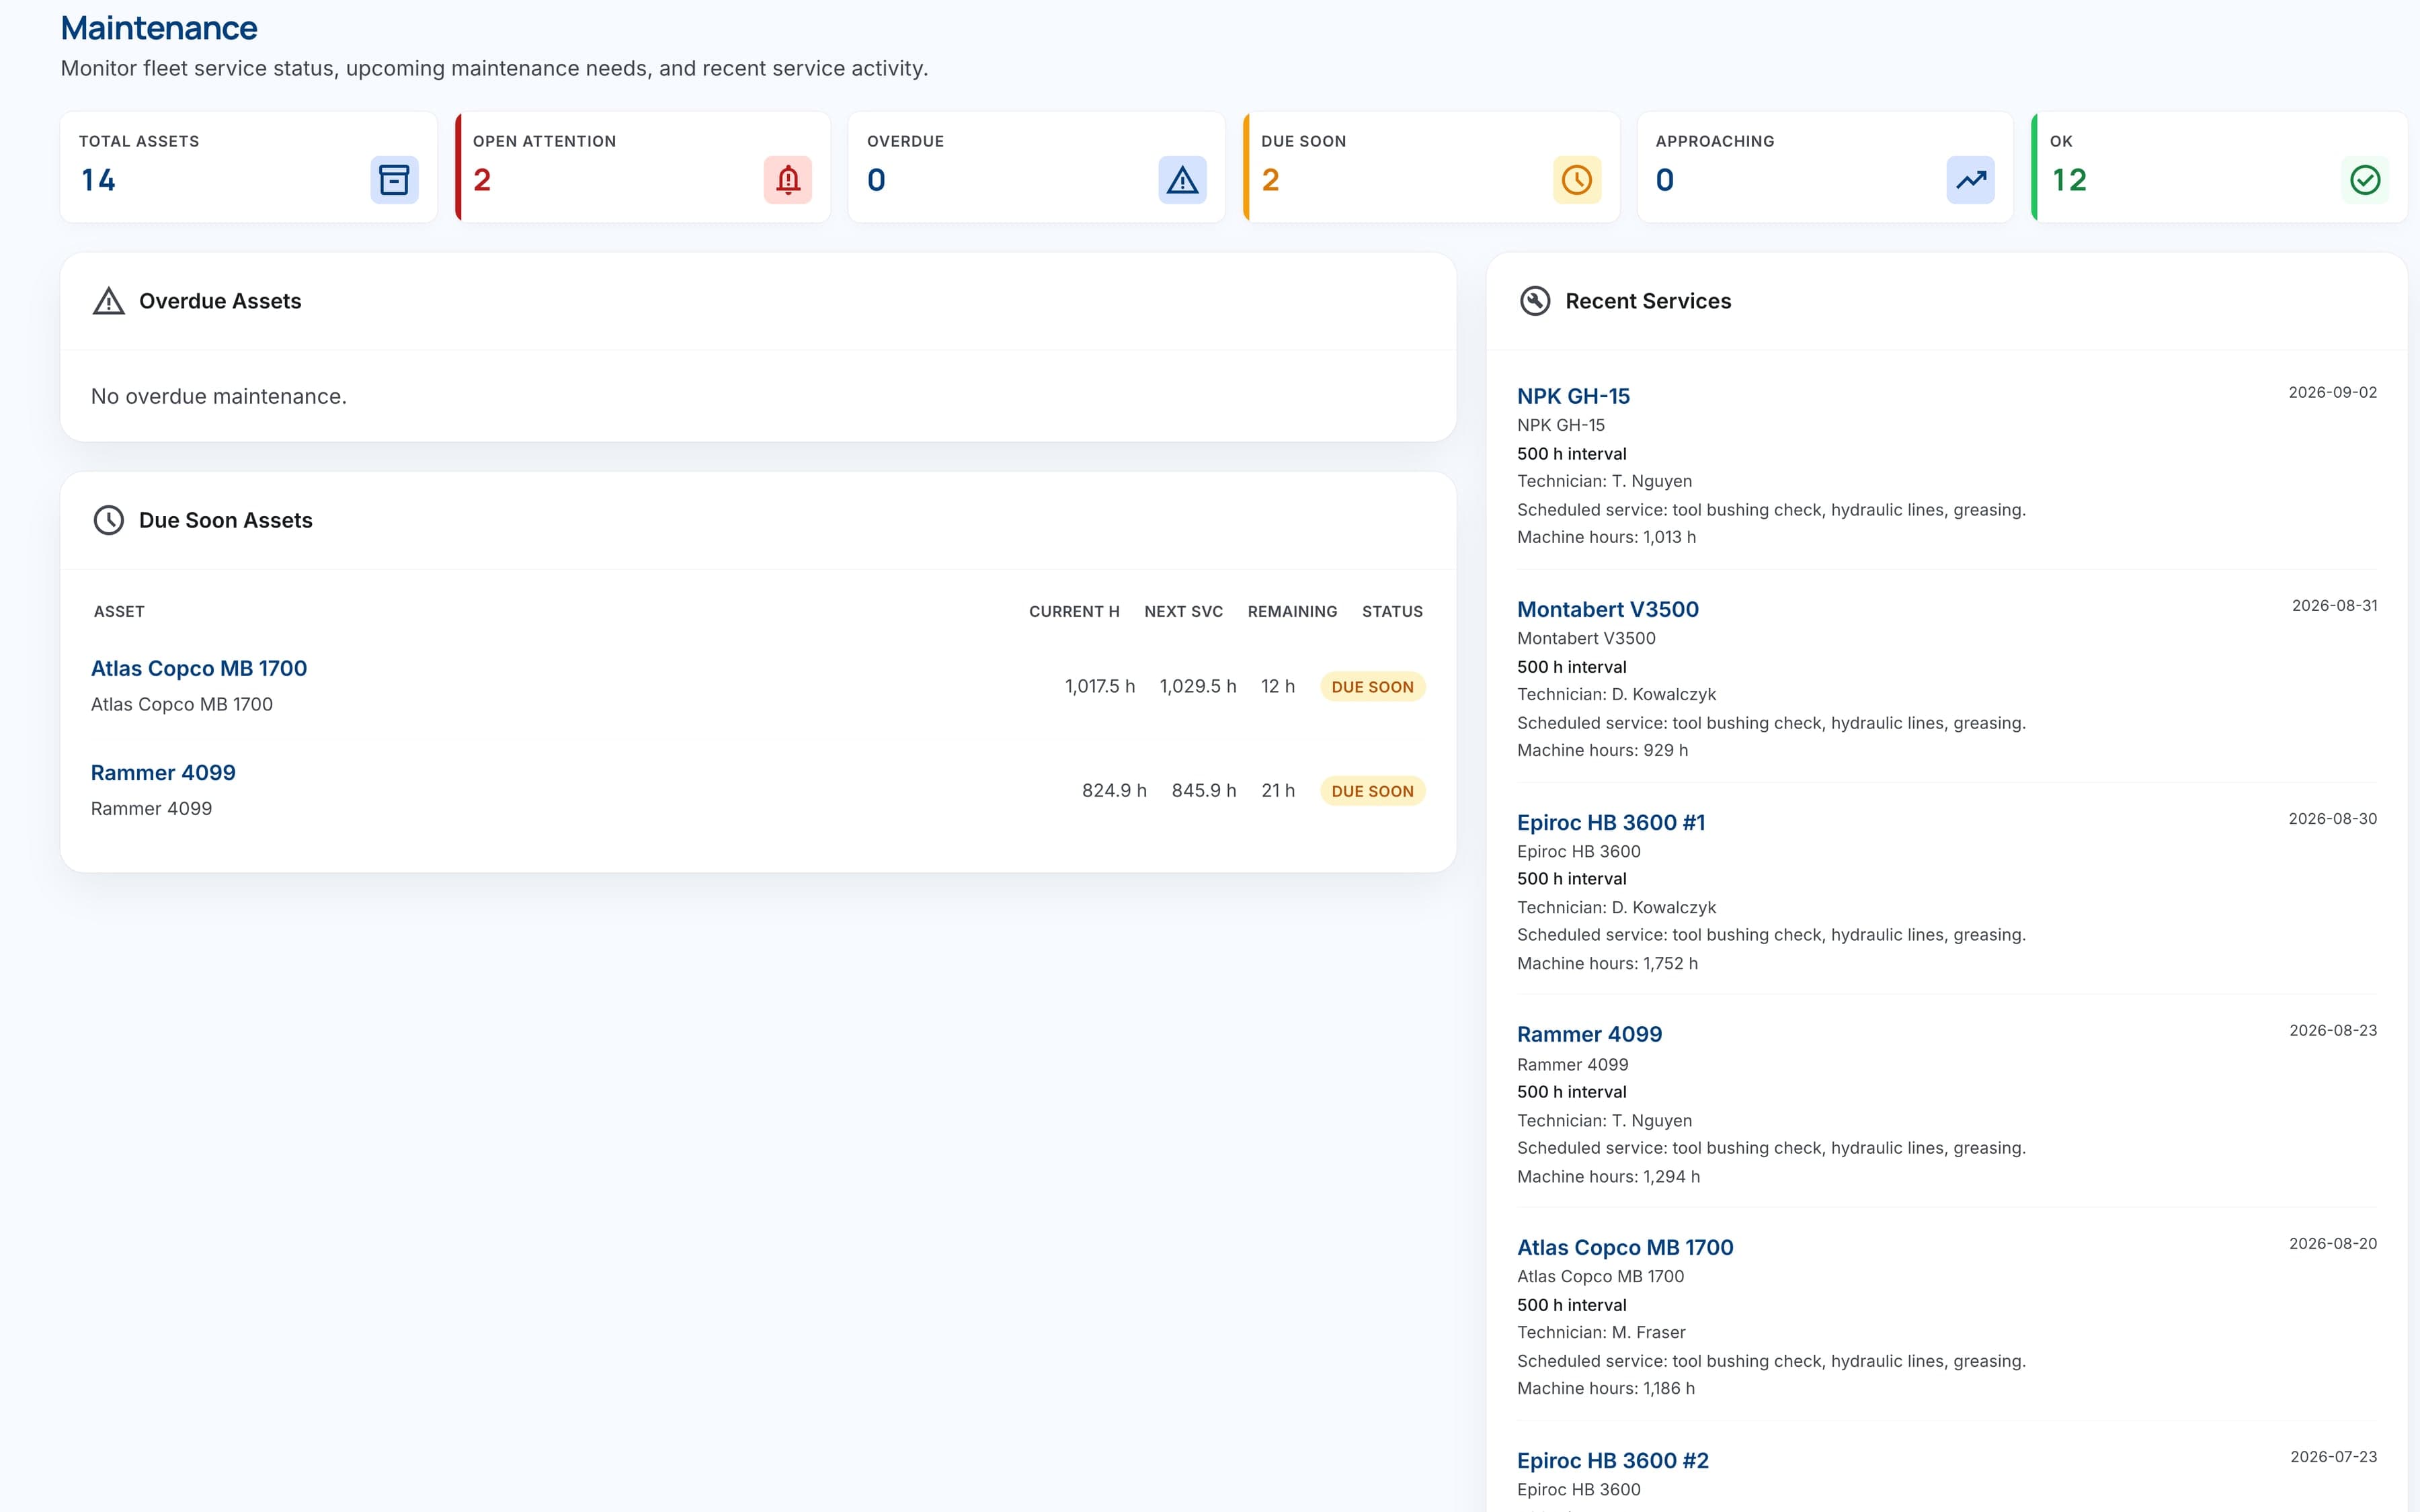Select the ASSET column header
The width and height of the screenshot is (2420, 1512).
[x=119, y=611]
